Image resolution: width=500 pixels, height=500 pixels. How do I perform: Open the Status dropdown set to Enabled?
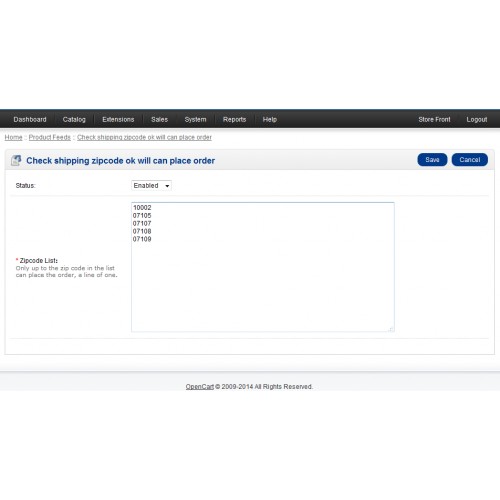(x=152, y=186)
